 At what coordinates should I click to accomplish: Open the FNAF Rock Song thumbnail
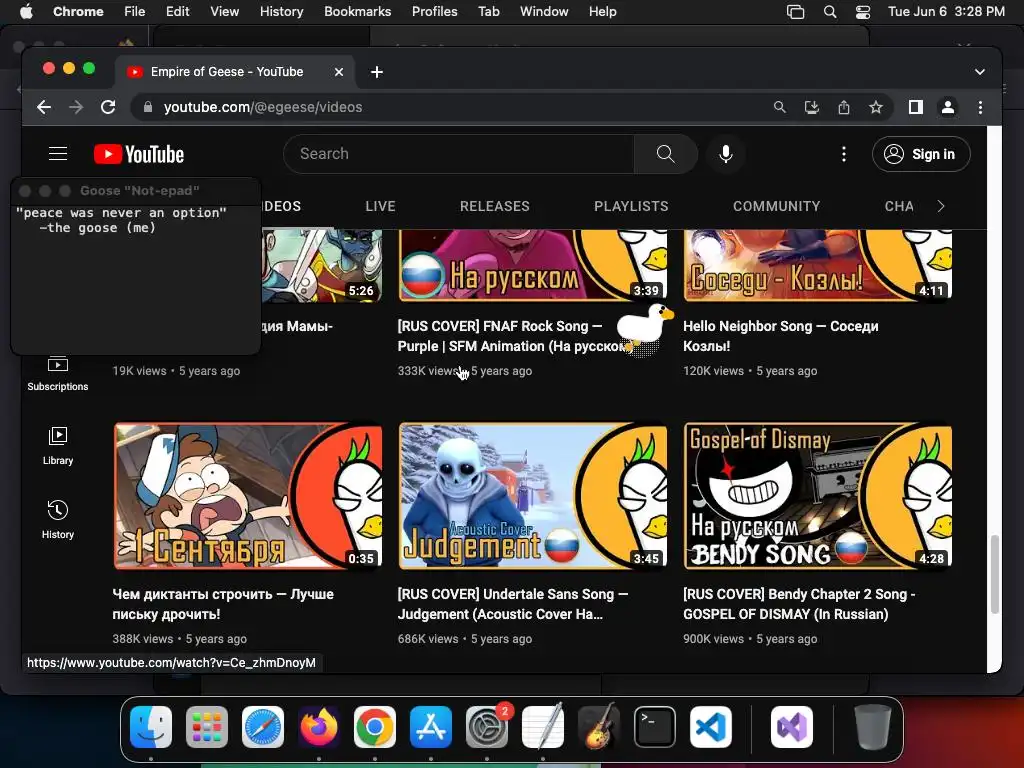533,264
